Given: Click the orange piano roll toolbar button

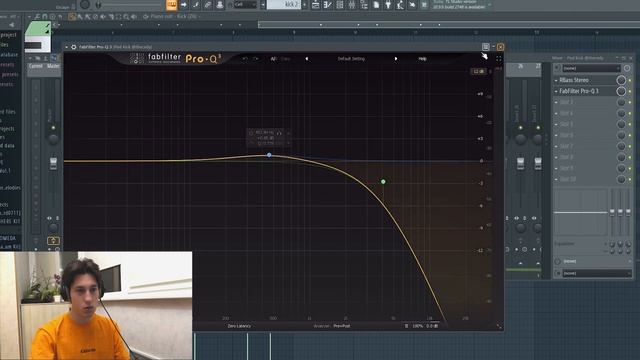Looking at the screenshot, I should point(171,5).
